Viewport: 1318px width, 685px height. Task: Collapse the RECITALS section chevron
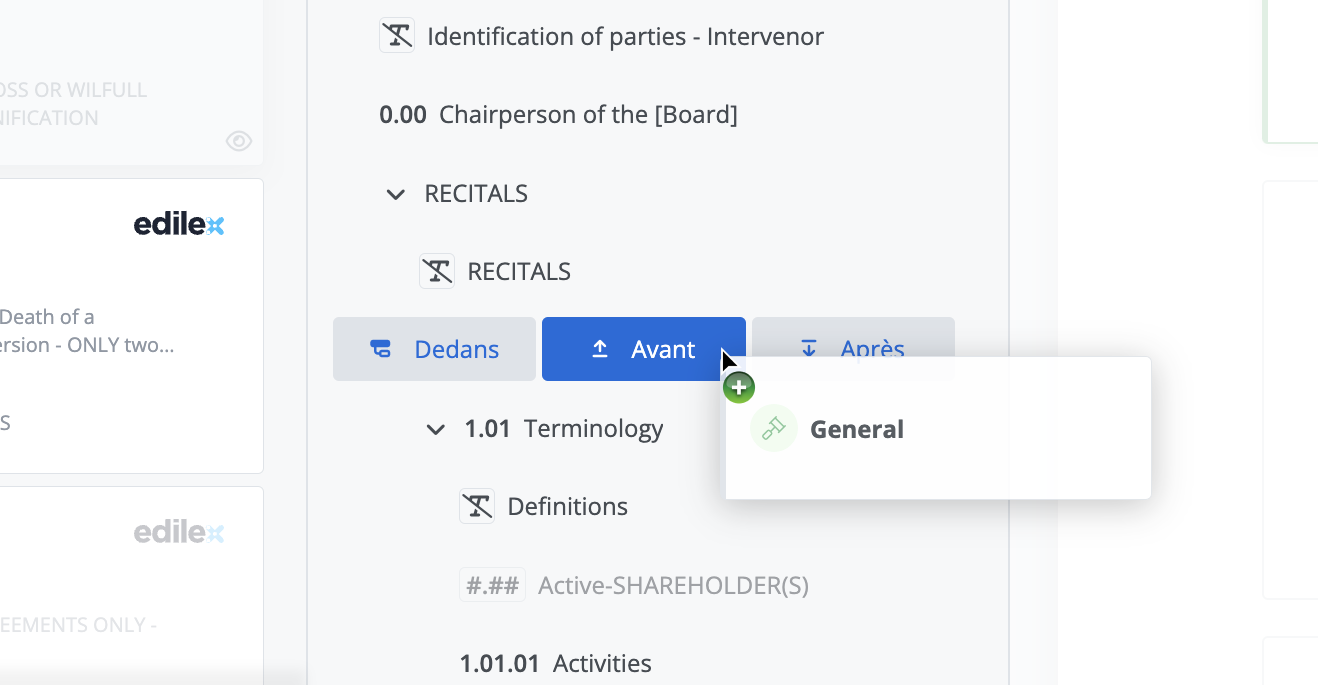tap(396, 194)
